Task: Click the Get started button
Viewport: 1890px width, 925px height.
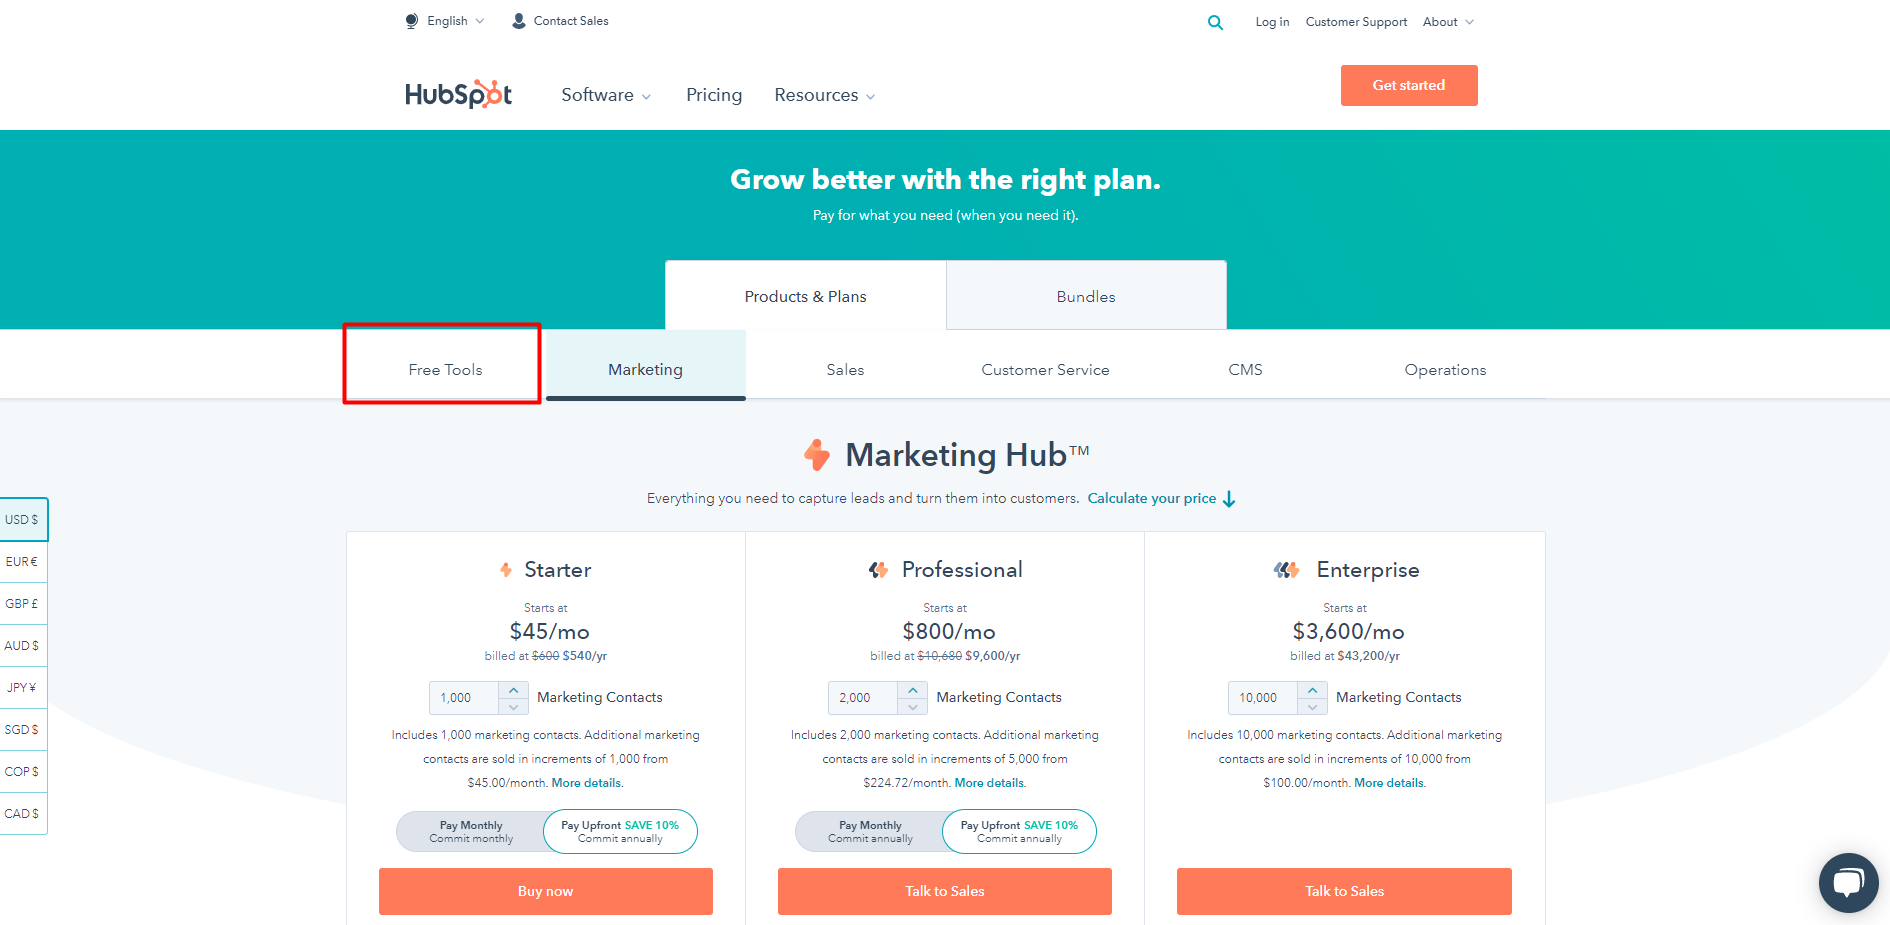Action: coord(1409,85)
